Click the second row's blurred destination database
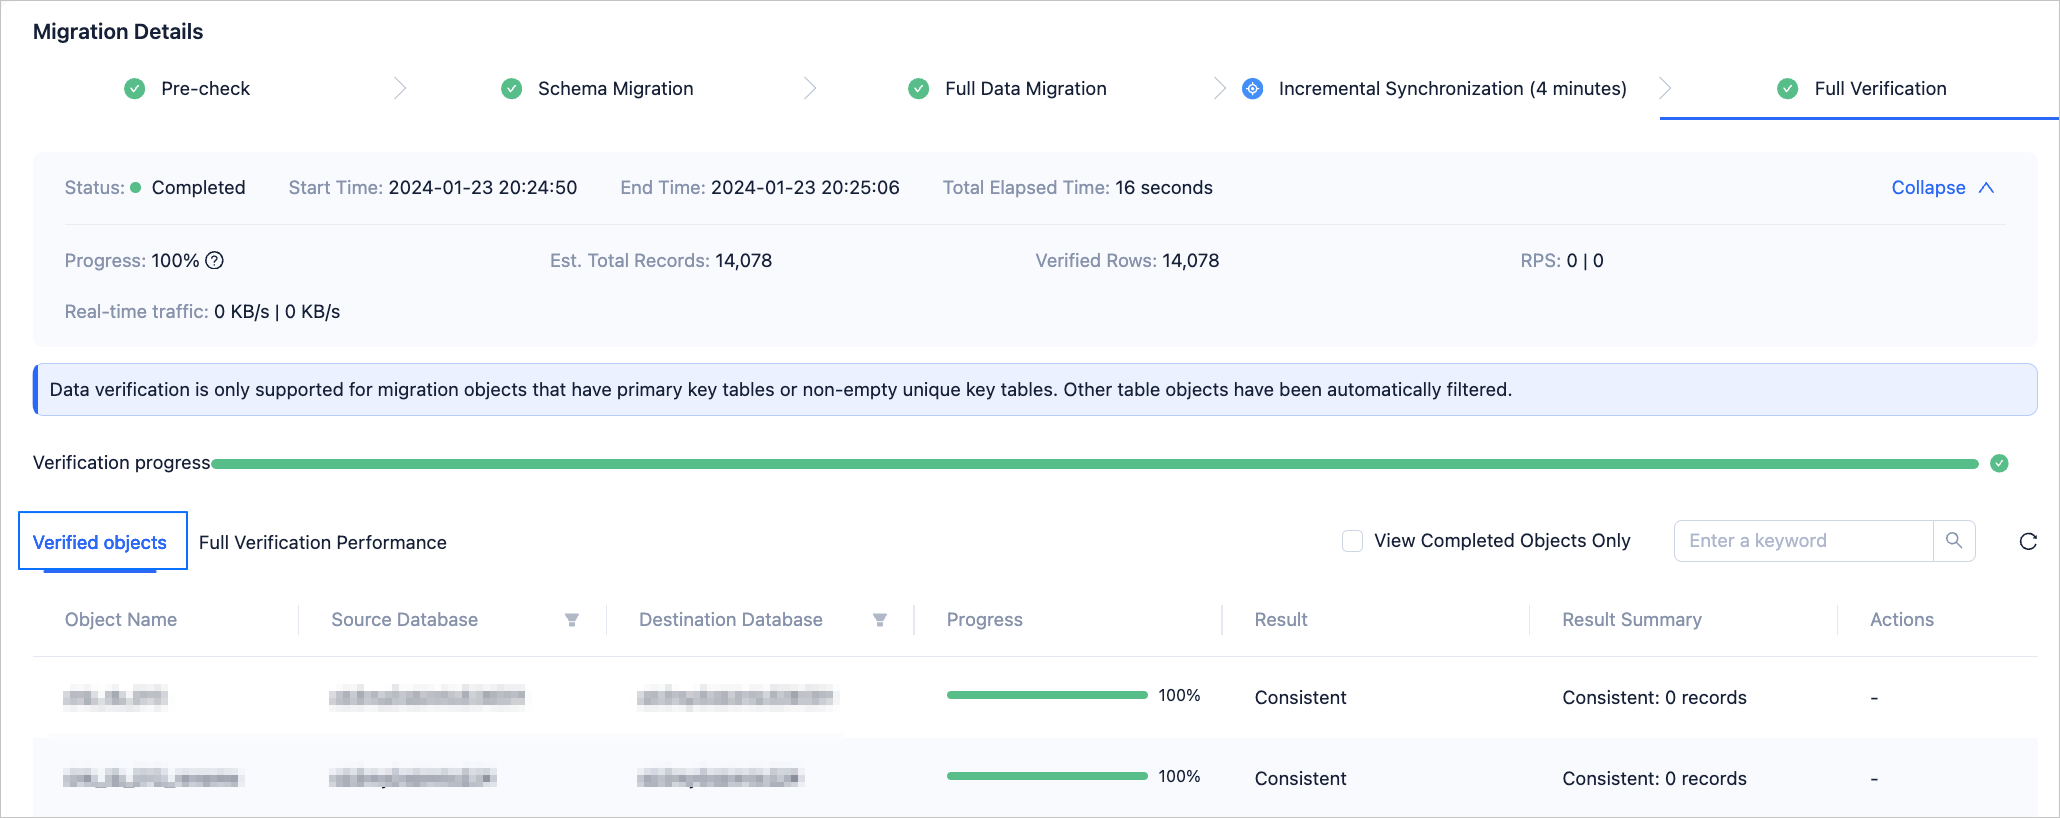The width and height of the screenshot is (2060, 818). click(720, 778)
